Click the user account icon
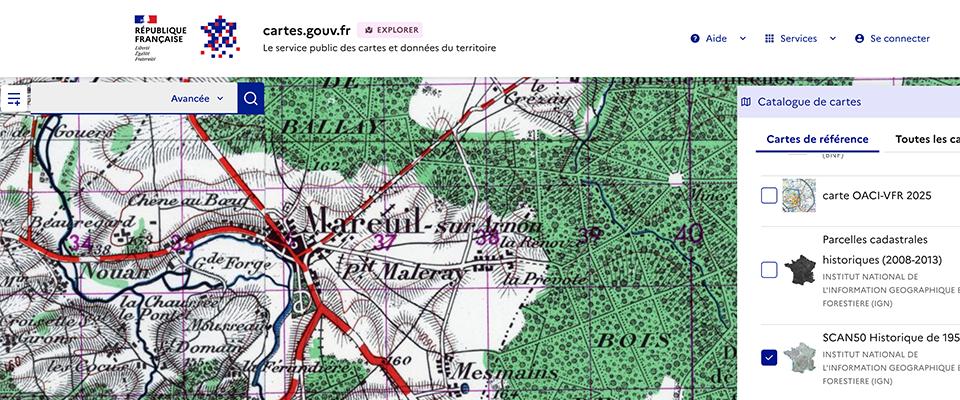This screenshot has height=400, width=960. coord(859,39)
